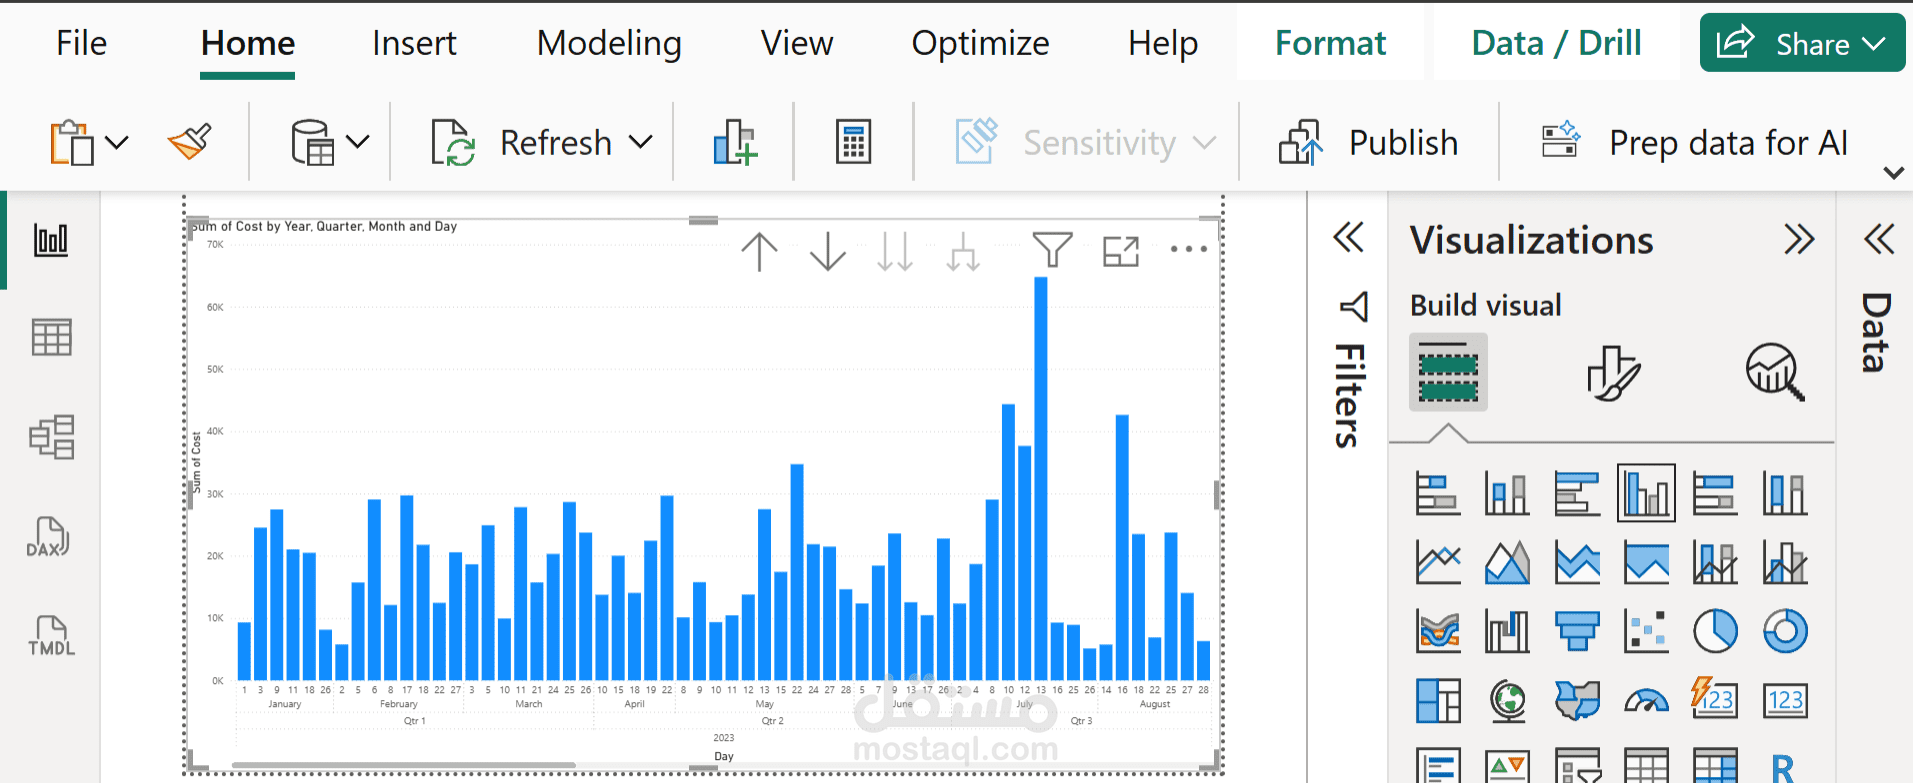Expand the Refresh dropdown arrow
1913x783 pixels.
(x=641, y=143)
